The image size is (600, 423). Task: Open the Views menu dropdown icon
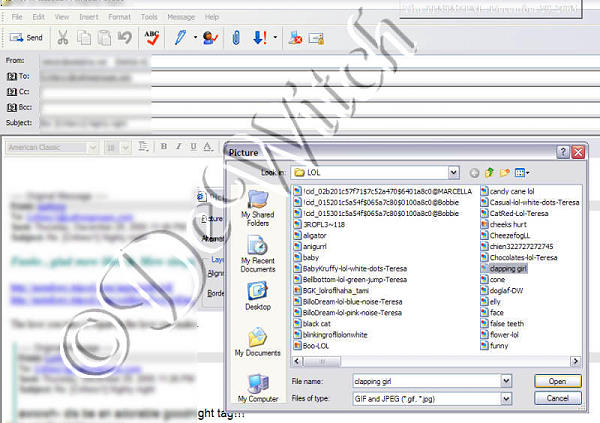pyautogui.click(x=524, y=172)
